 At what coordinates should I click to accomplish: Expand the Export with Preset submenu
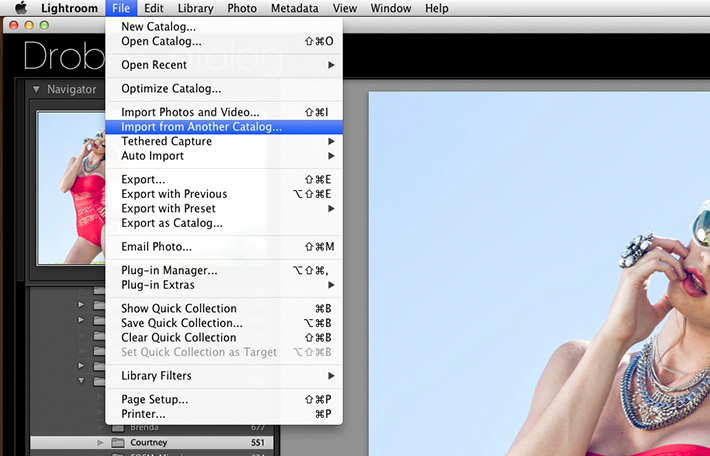pyautogui.click(x=224, y=208)
